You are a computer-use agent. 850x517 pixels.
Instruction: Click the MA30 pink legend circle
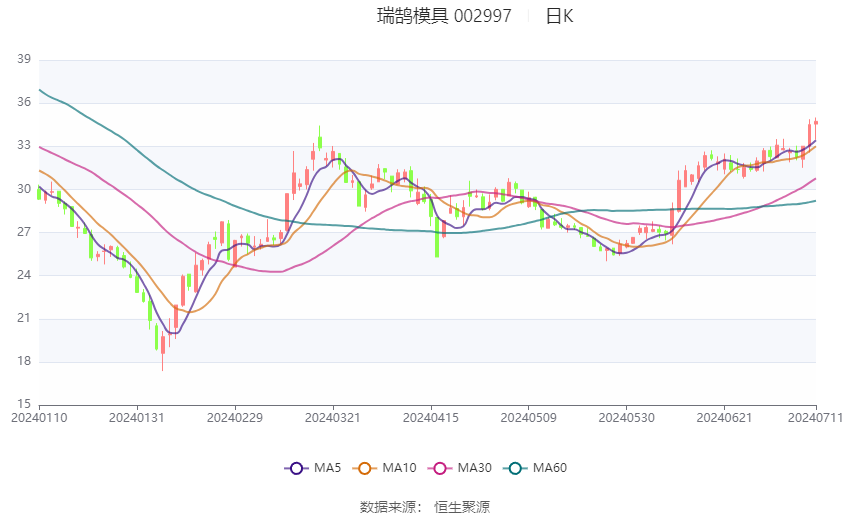coord(440,468)
